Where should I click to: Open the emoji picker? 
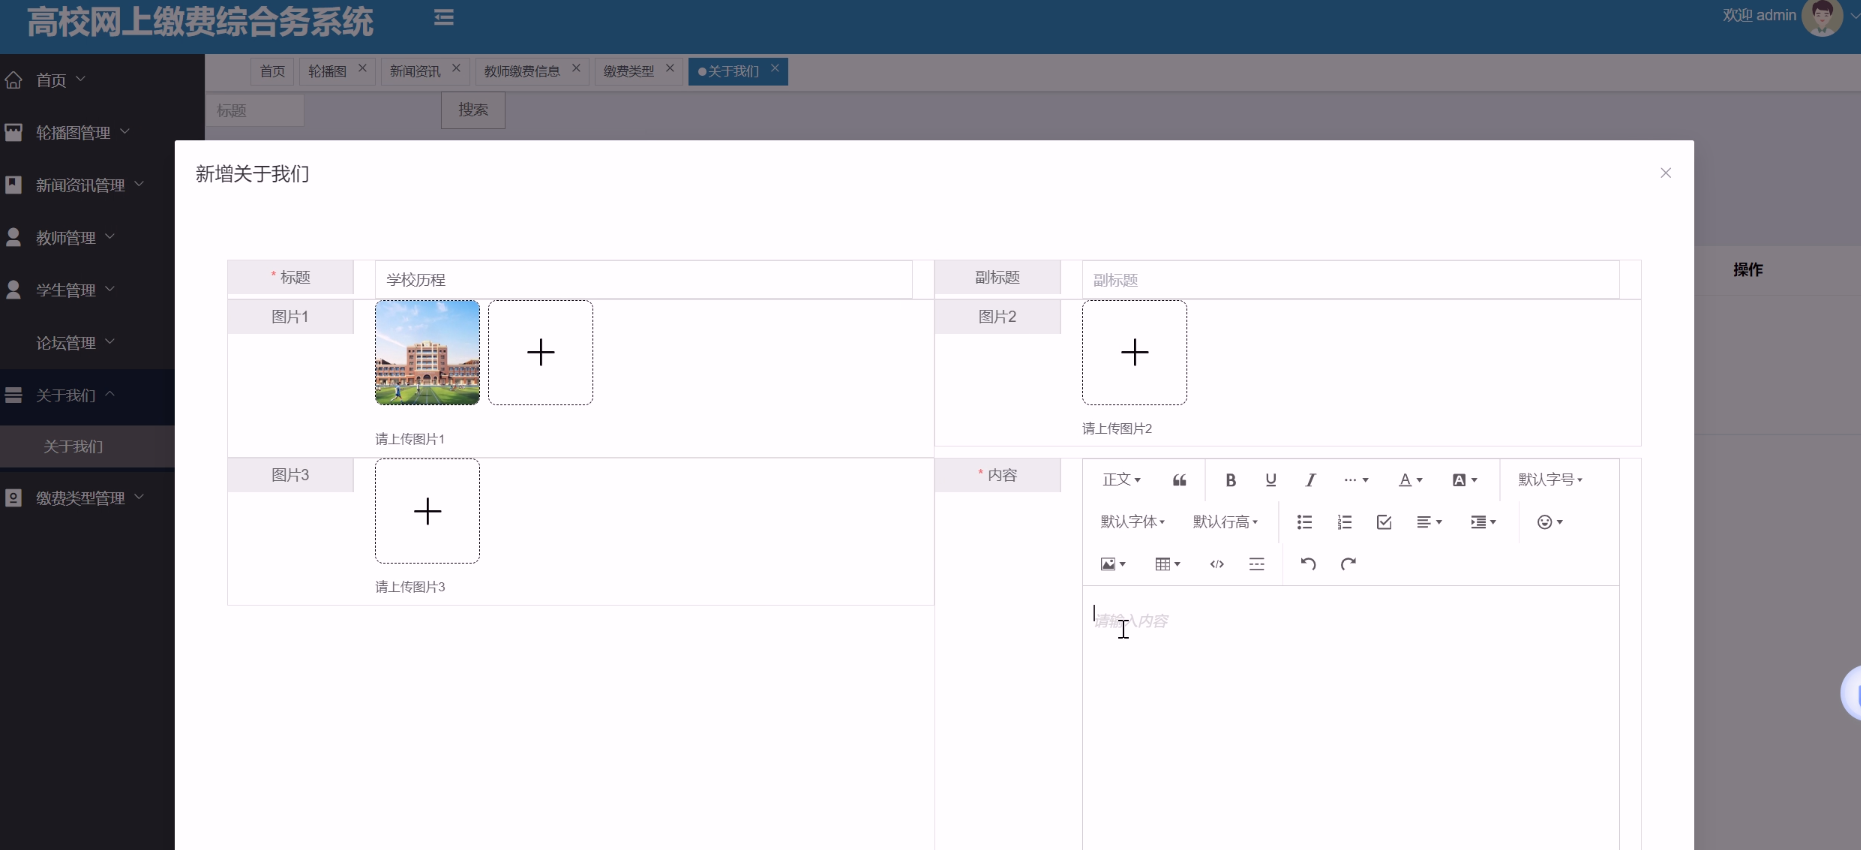click(x=1549, y=522)
